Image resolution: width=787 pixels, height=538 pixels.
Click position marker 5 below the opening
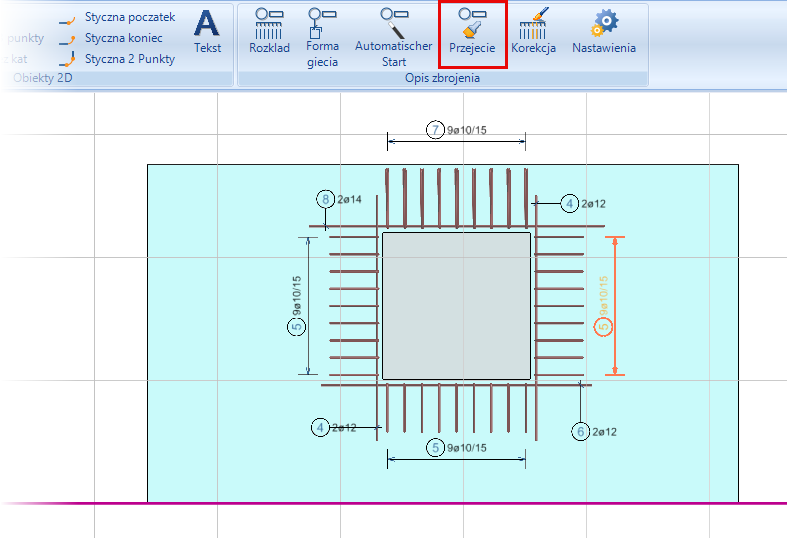(434, 447)
